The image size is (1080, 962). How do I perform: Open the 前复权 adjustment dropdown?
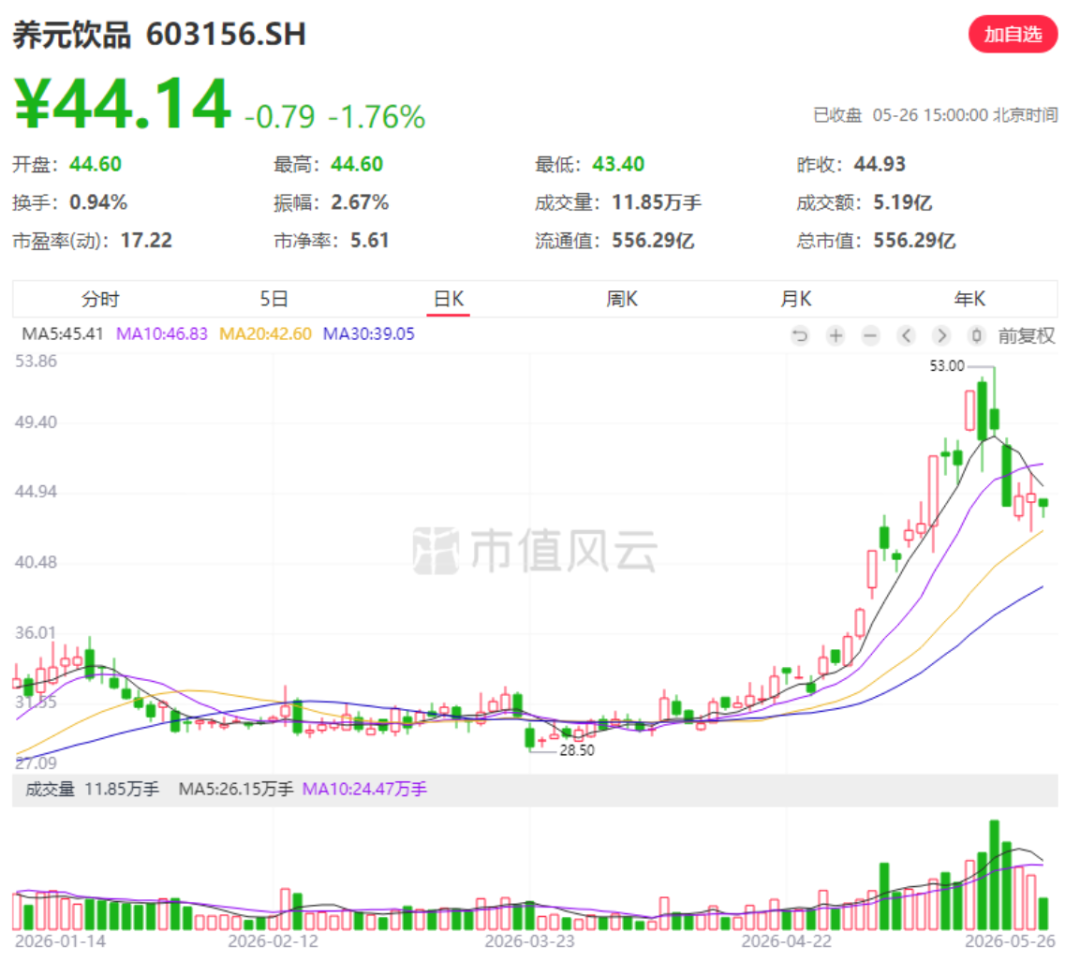click(x=1026, y=336)
